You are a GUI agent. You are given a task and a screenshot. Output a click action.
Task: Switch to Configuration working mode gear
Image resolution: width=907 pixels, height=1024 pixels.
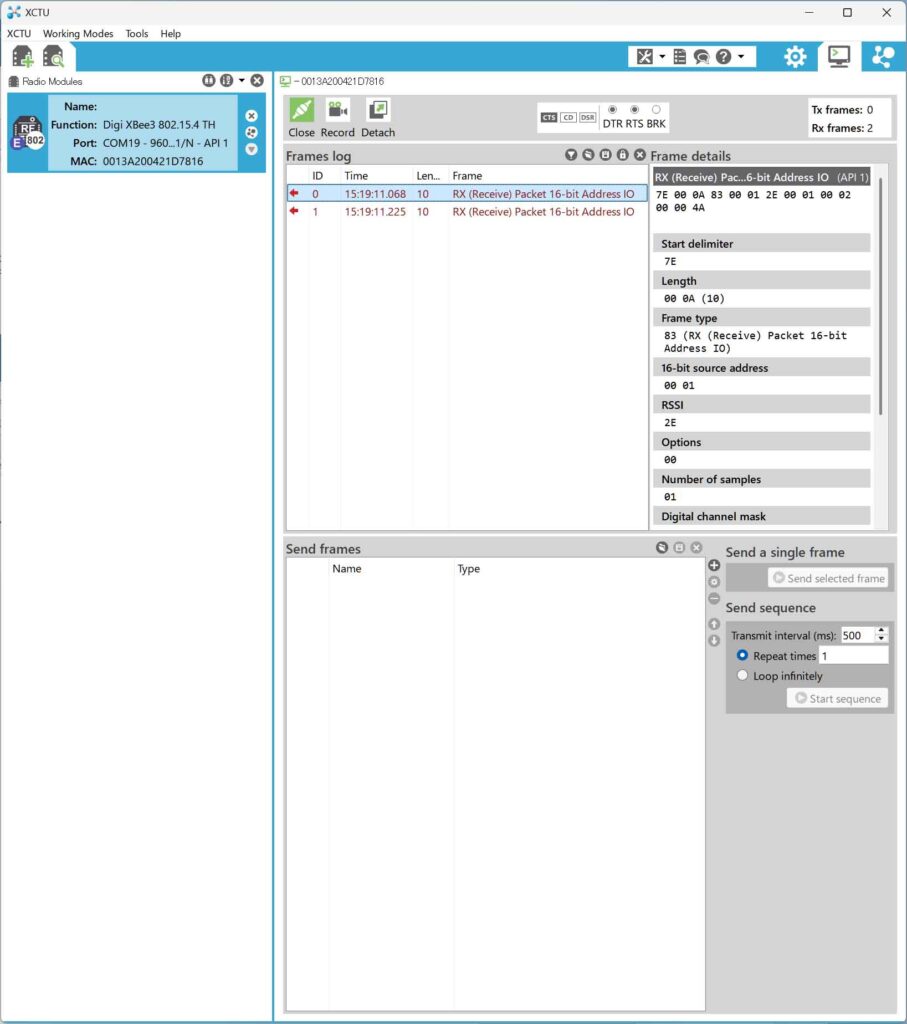coord(795,57)
